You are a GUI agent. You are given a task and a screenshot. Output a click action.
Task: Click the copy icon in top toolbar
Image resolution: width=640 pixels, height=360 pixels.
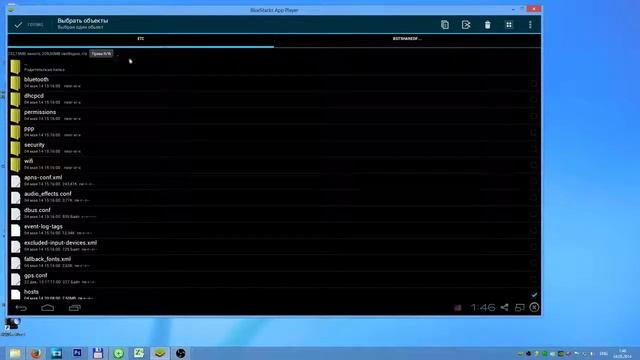click(x=445, y=25)
